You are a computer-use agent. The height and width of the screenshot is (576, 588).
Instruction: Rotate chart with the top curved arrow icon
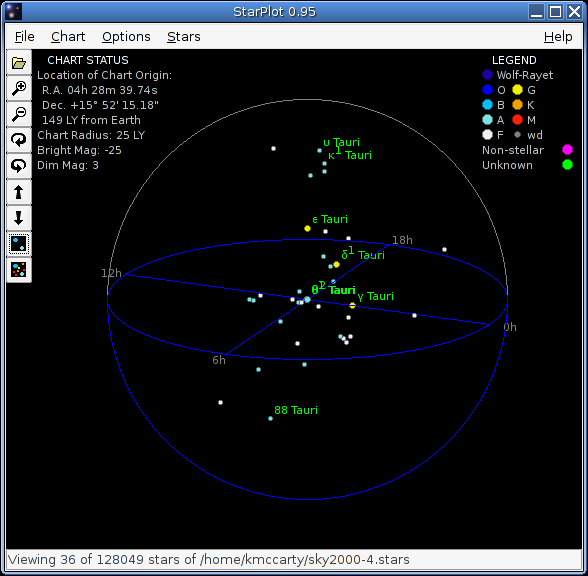19,140
